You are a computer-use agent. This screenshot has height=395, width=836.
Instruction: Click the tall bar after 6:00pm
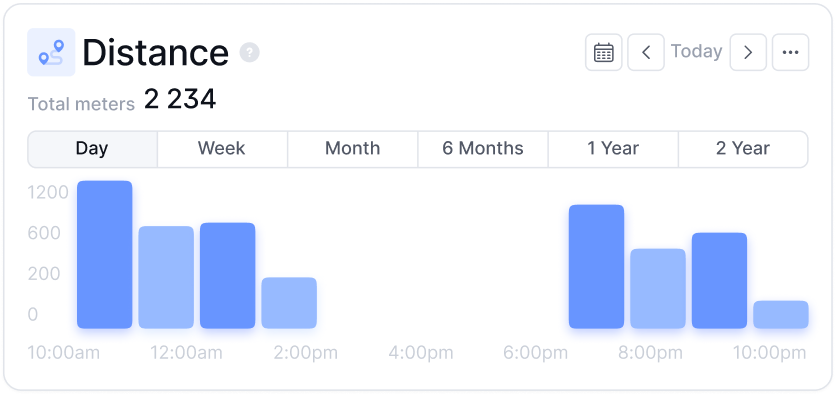[x=596, y=267]
